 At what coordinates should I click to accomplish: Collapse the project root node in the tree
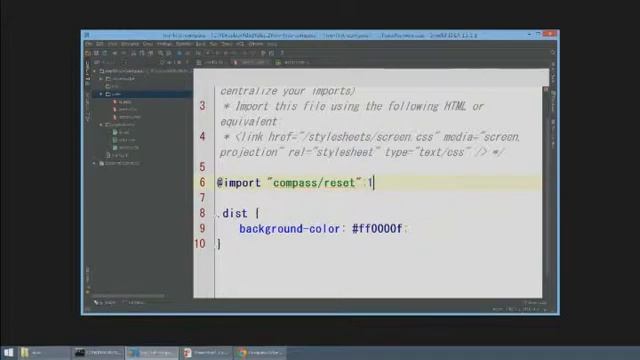coord(95,71)
